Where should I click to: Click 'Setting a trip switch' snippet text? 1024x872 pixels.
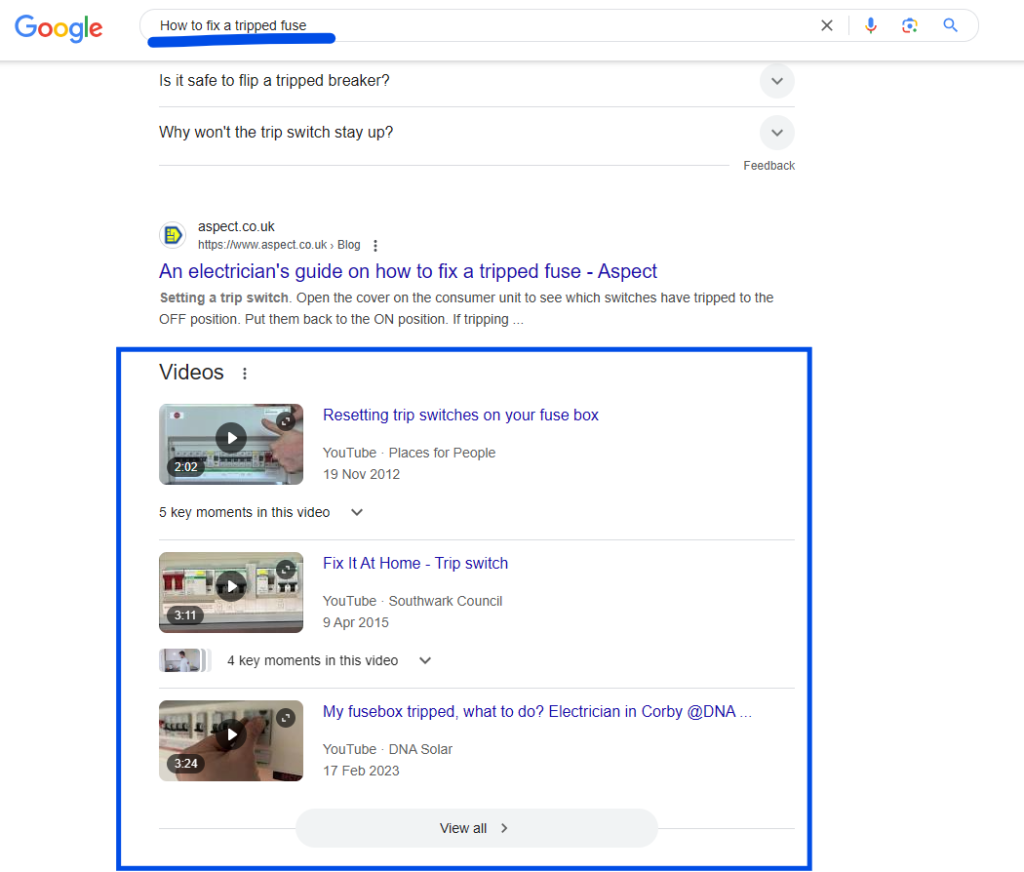[224, 298]
